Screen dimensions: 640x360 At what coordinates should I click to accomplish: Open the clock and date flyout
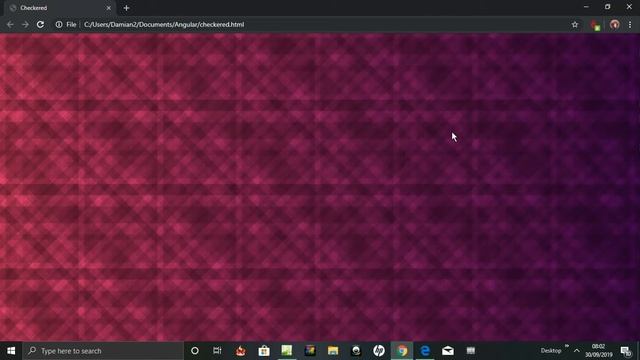[x=599, y=351]
